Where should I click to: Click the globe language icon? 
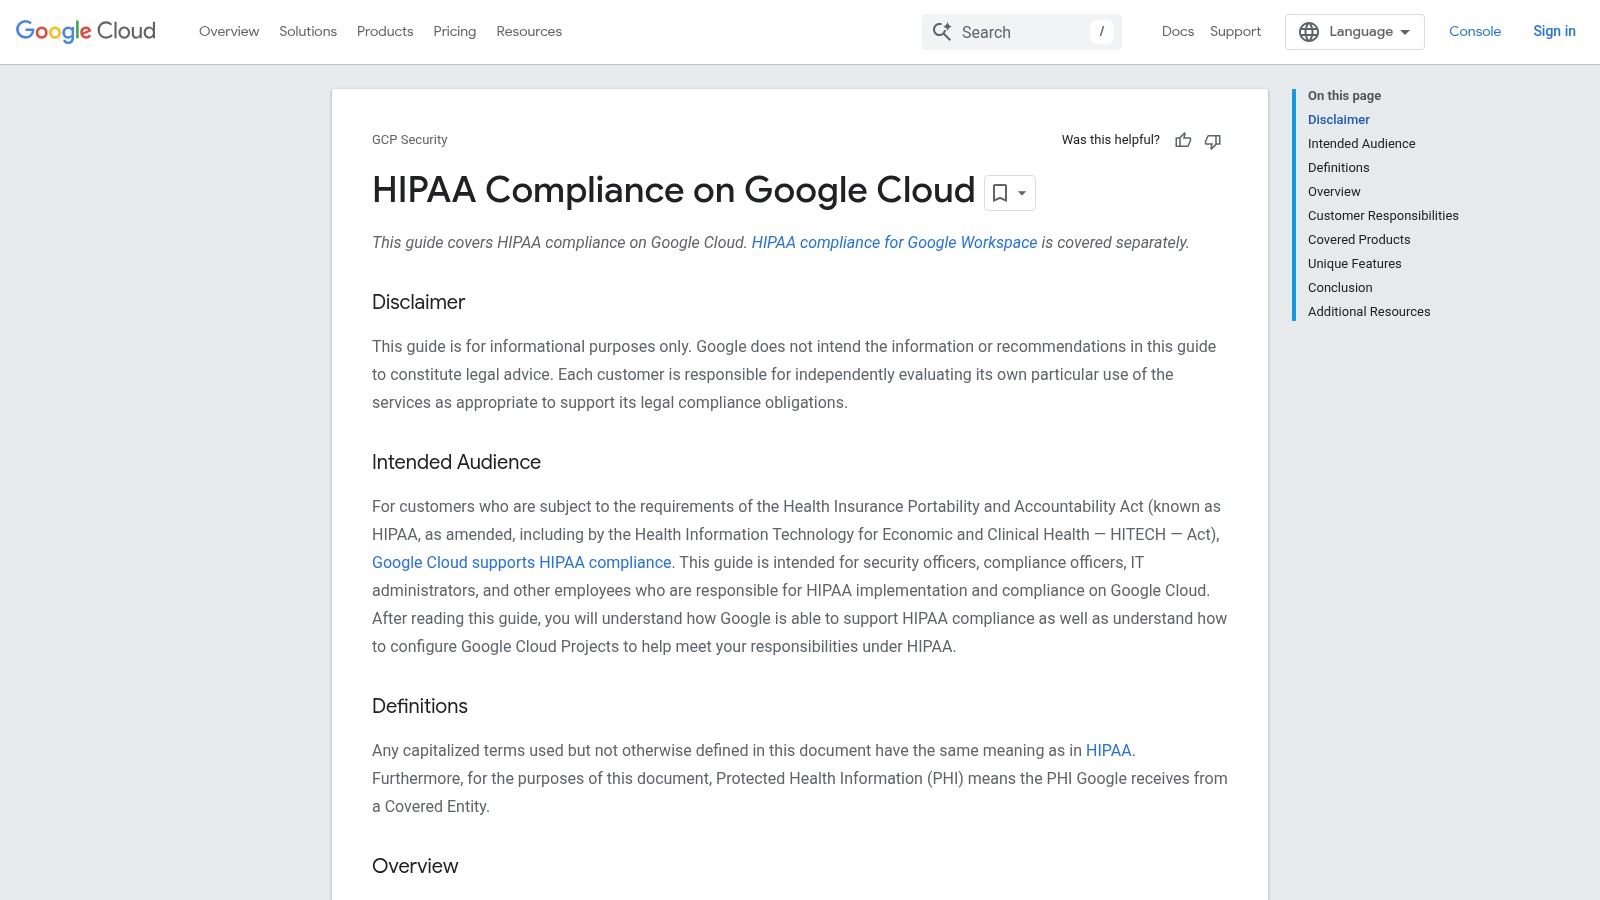tap(1309, 31)
